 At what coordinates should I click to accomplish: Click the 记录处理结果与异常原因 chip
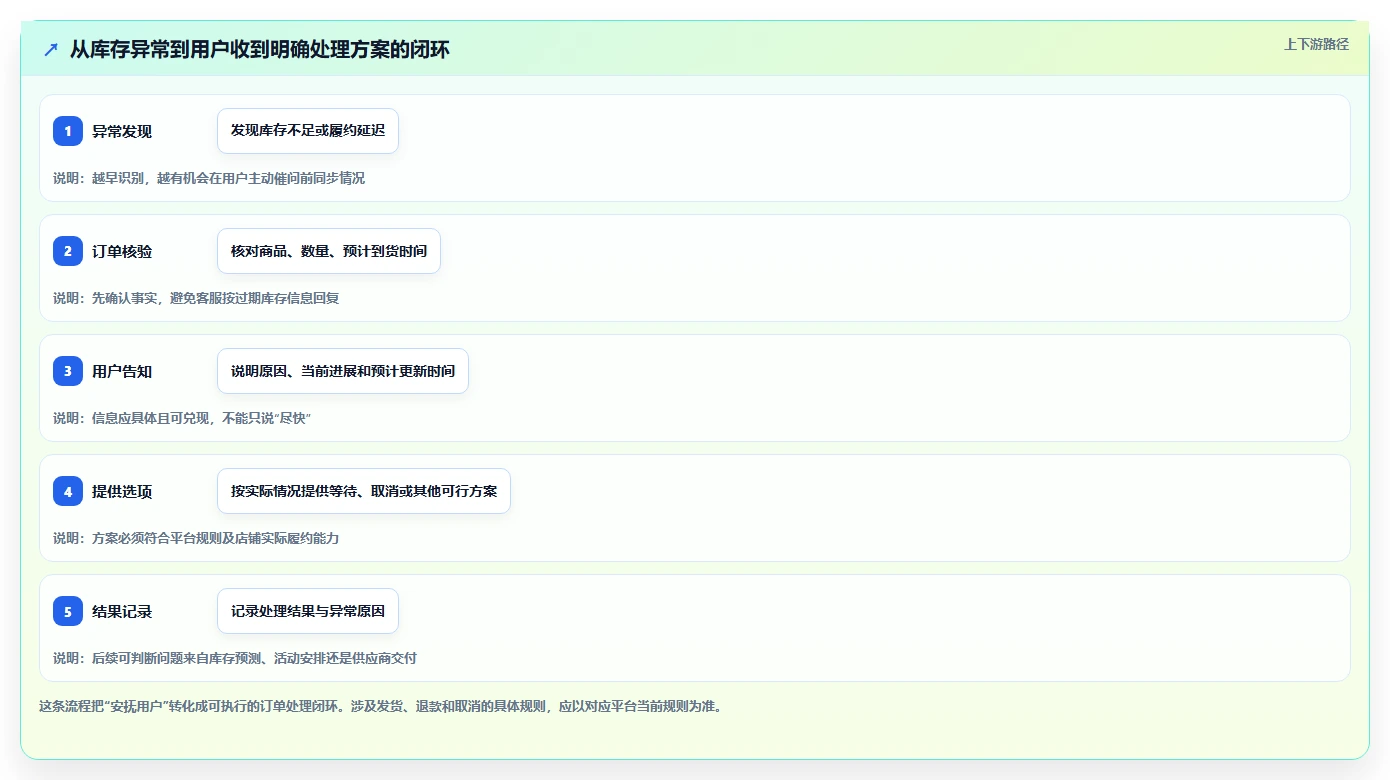click(x=308, y=611)
